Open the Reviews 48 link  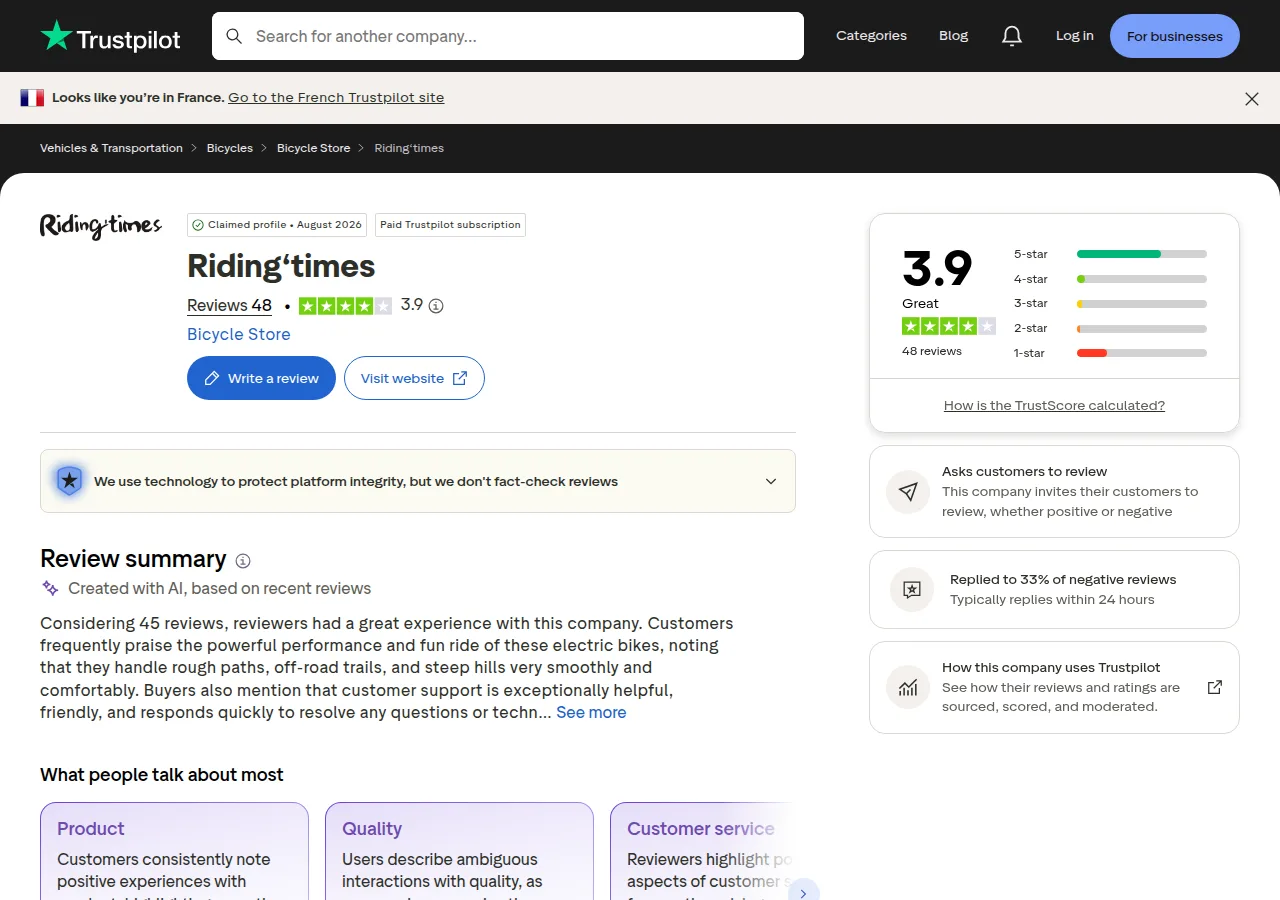(x=229, y=306)
